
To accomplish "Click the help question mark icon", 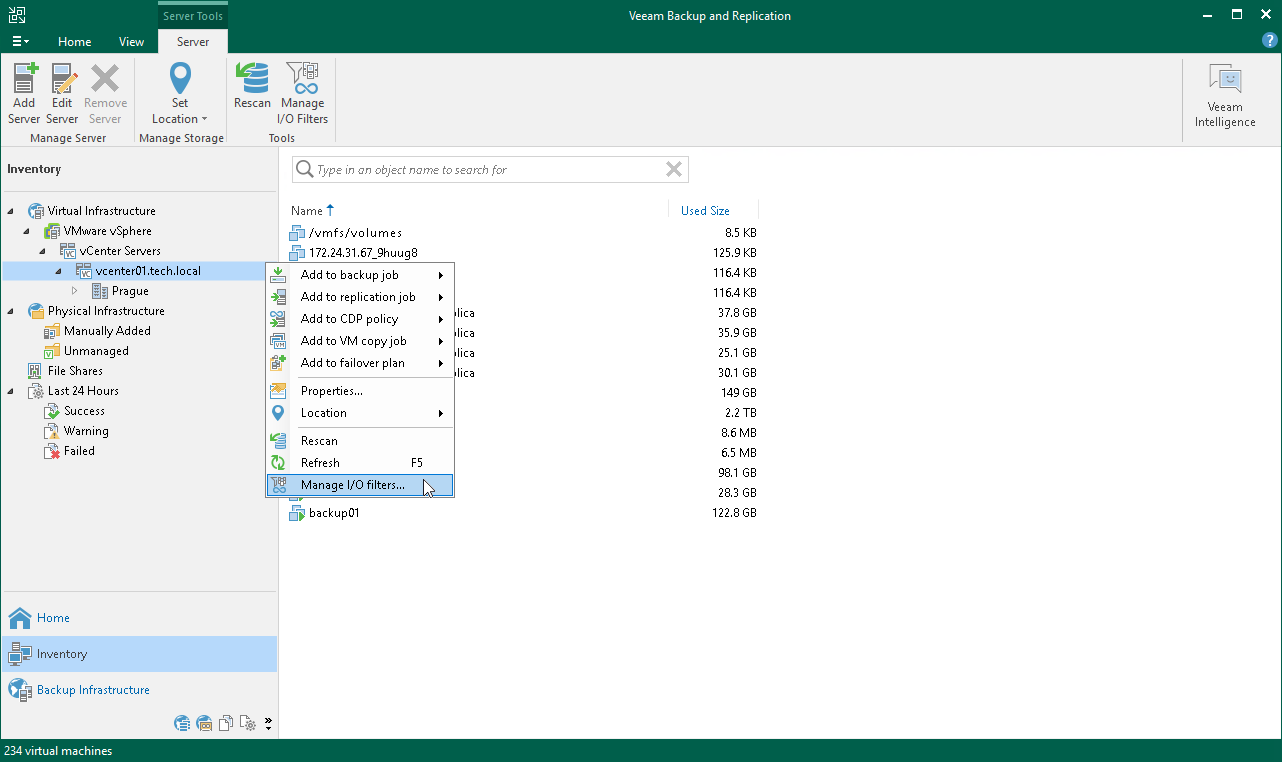I will [x=1269, y=41].
